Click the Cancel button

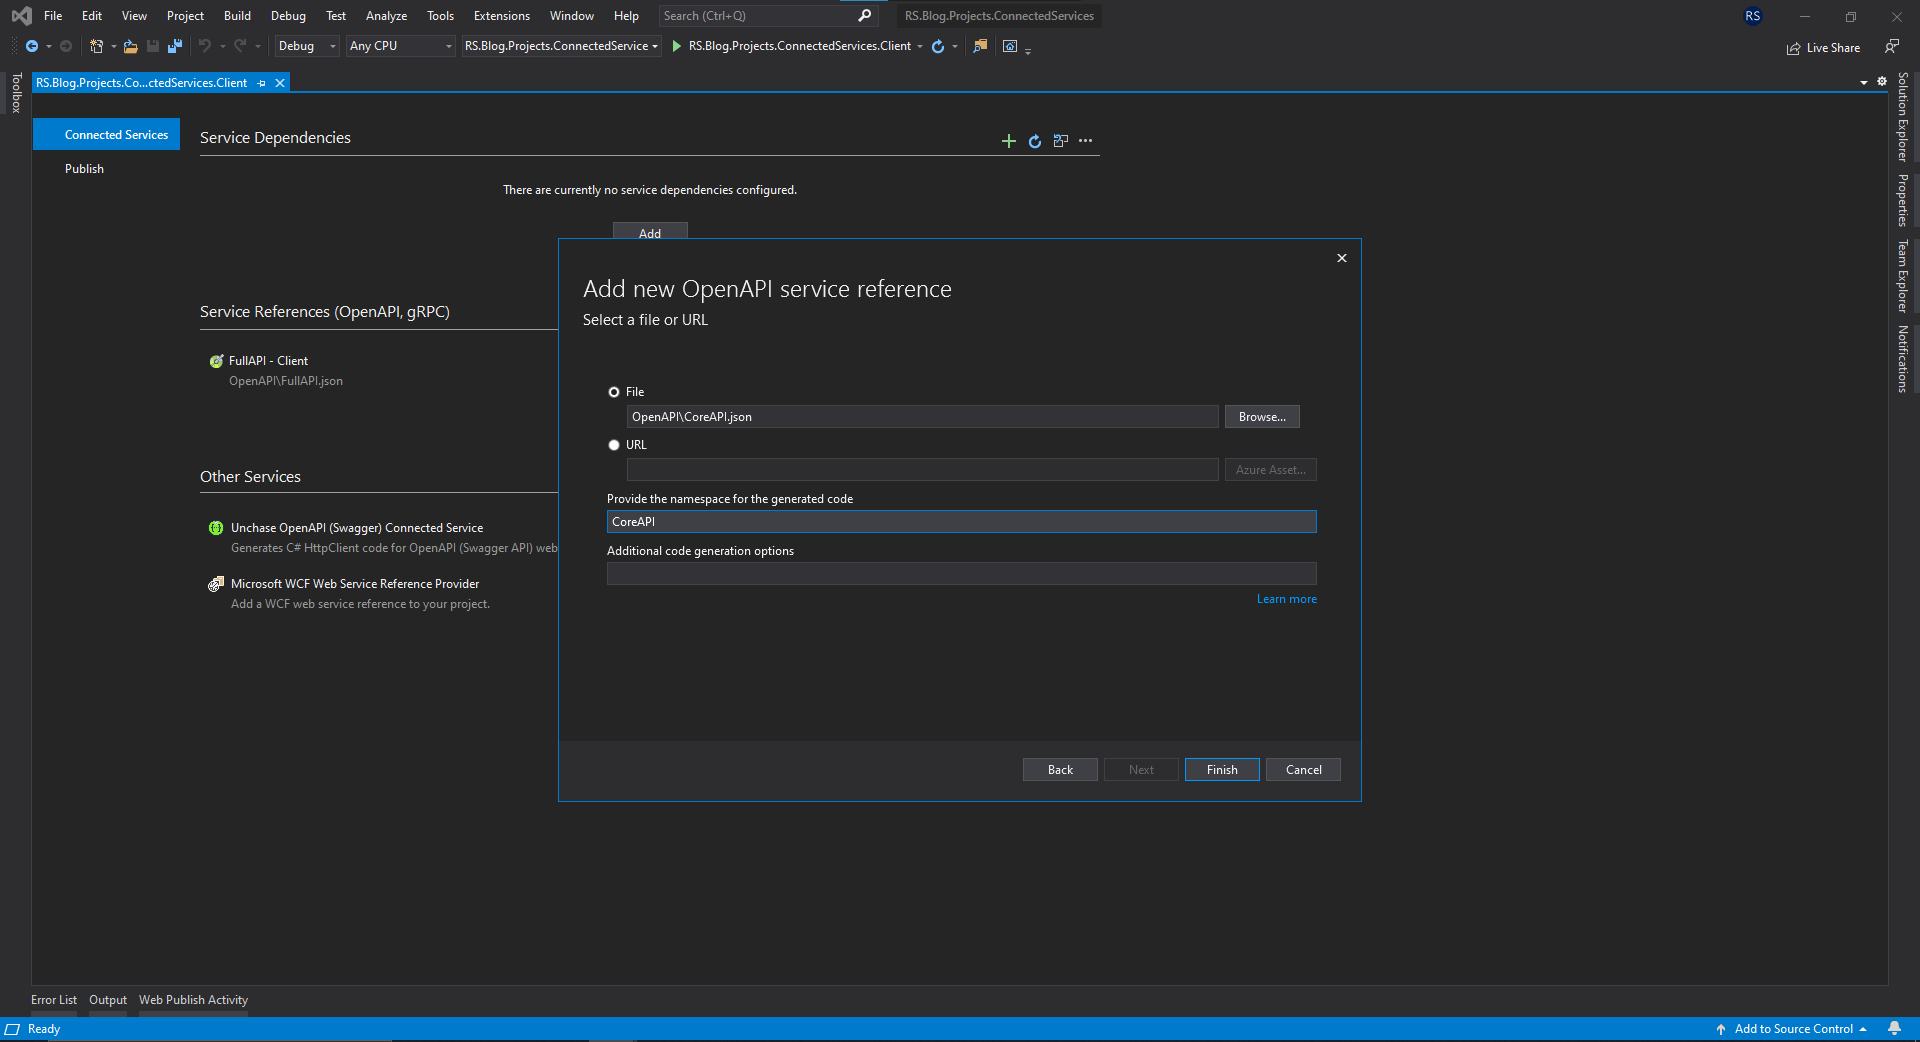tap(1303, 770)
